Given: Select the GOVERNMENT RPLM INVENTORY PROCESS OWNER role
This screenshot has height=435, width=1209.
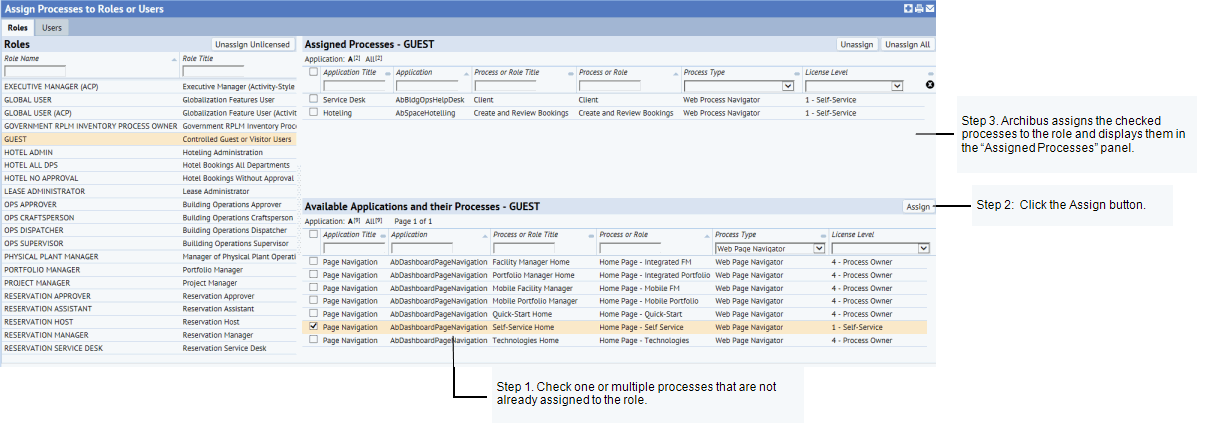Looking at the screenshot, I should 150,126.
